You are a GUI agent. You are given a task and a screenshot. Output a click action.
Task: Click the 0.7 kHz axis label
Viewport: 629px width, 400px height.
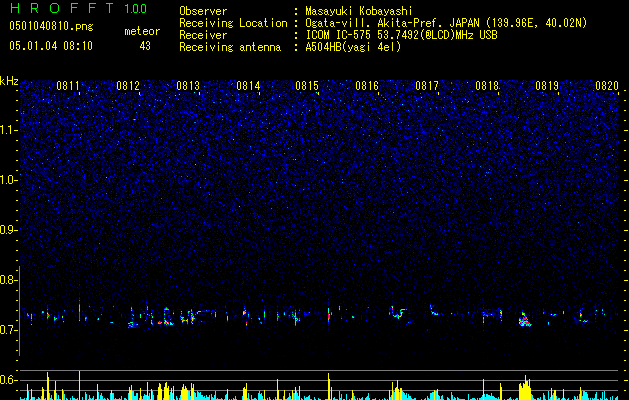(x=8, y=330)
